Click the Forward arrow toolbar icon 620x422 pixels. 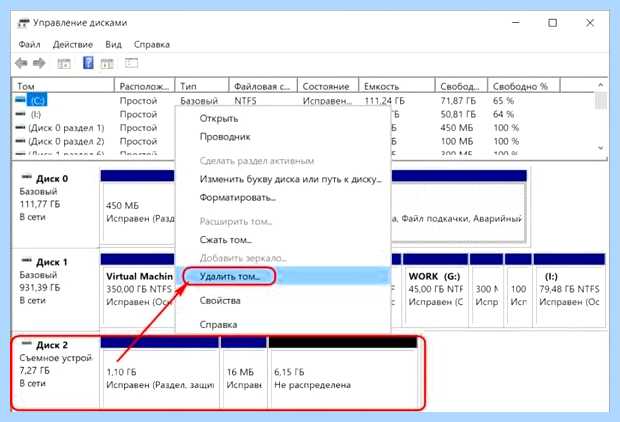pyautogui.click(x=39, y=63)
